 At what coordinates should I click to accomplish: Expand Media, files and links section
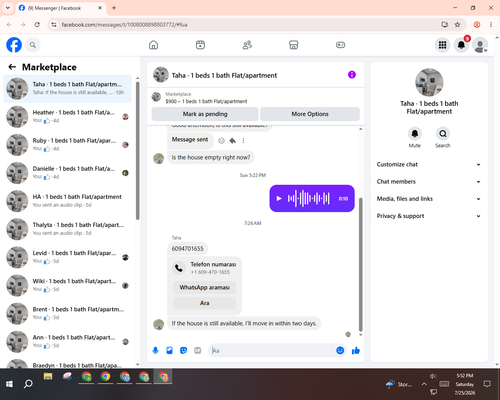pos(429,199)
